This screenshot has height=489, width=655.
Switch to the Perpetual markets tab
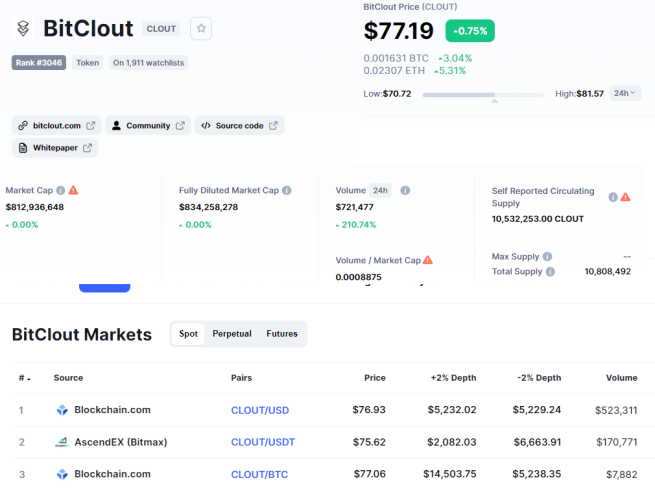click(x=232, y=334)
